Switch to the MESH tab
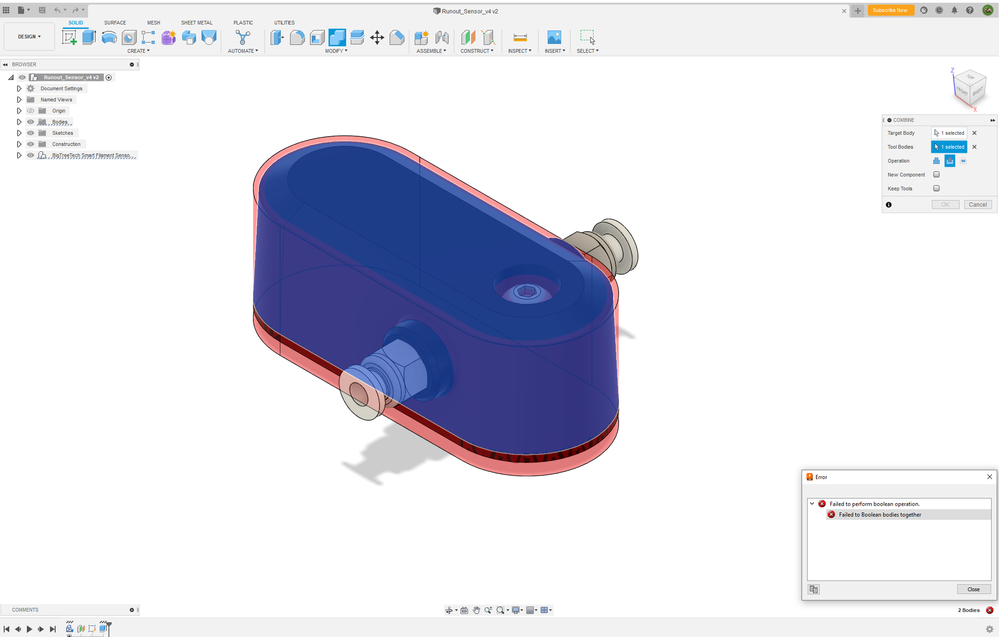This screenshot has width=999, height=637. 154,22
